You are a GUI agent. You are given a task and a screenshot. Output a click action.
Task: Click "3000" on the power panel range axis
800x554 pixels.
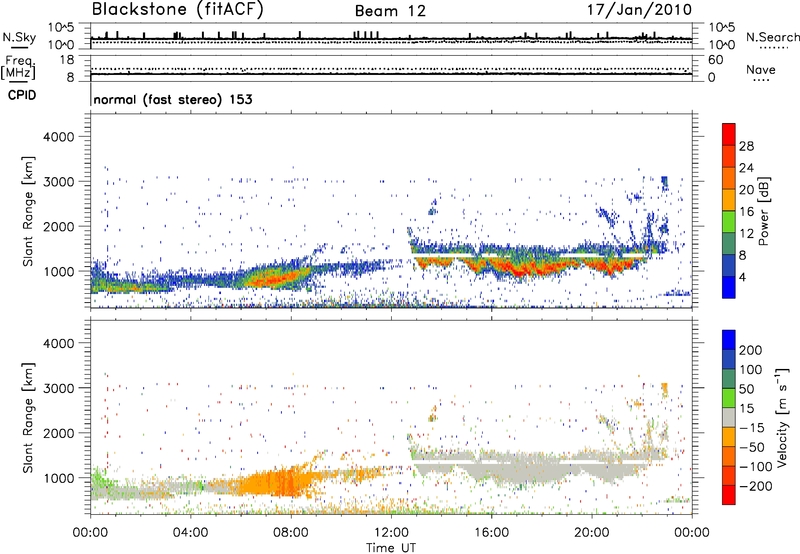tap(58, 182)
